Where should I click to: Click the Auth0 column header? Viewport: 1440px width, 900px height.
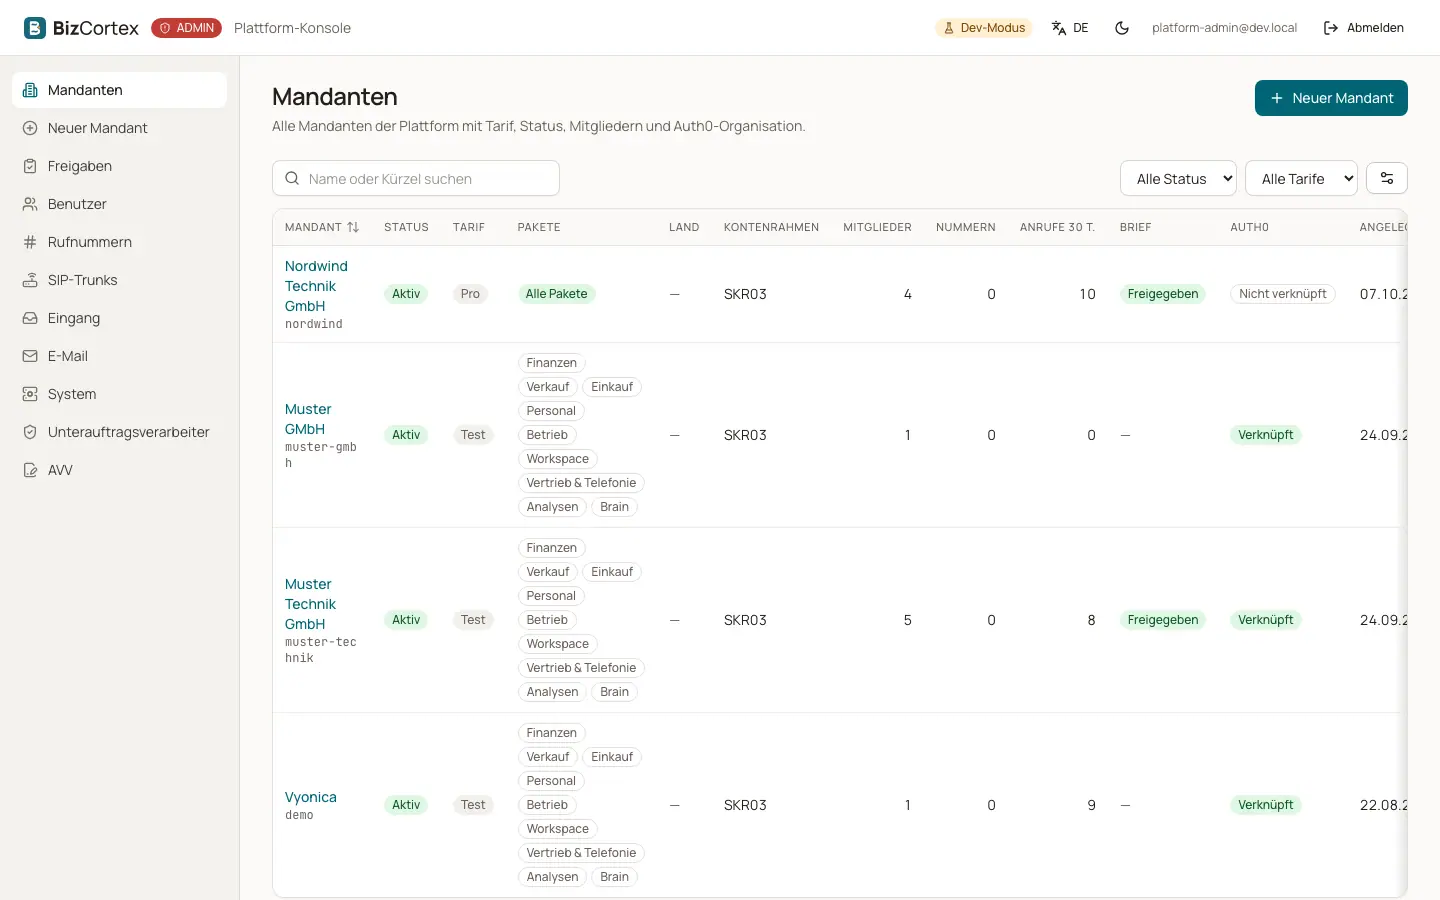click(x=1249, y=227)
